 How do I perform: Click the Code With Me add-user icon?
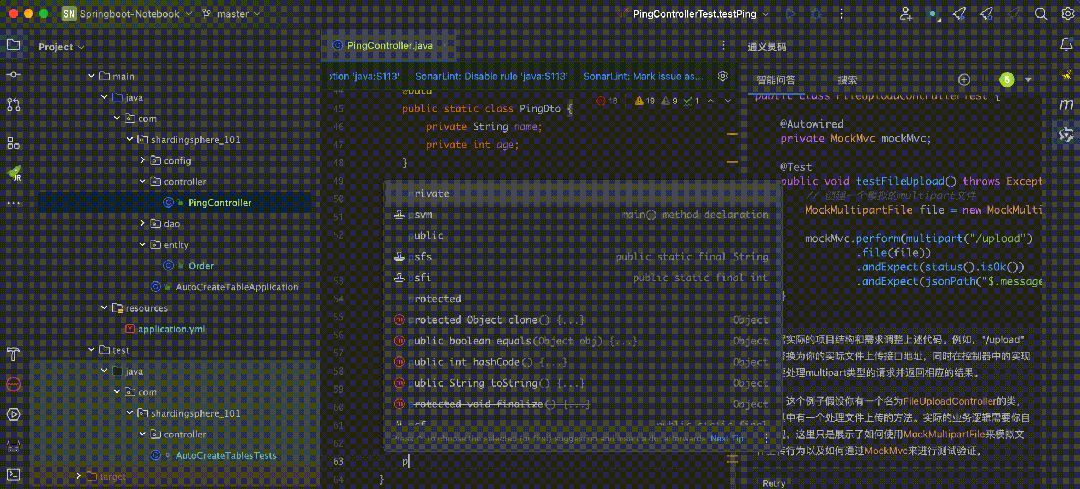click(x=906, y=14)
